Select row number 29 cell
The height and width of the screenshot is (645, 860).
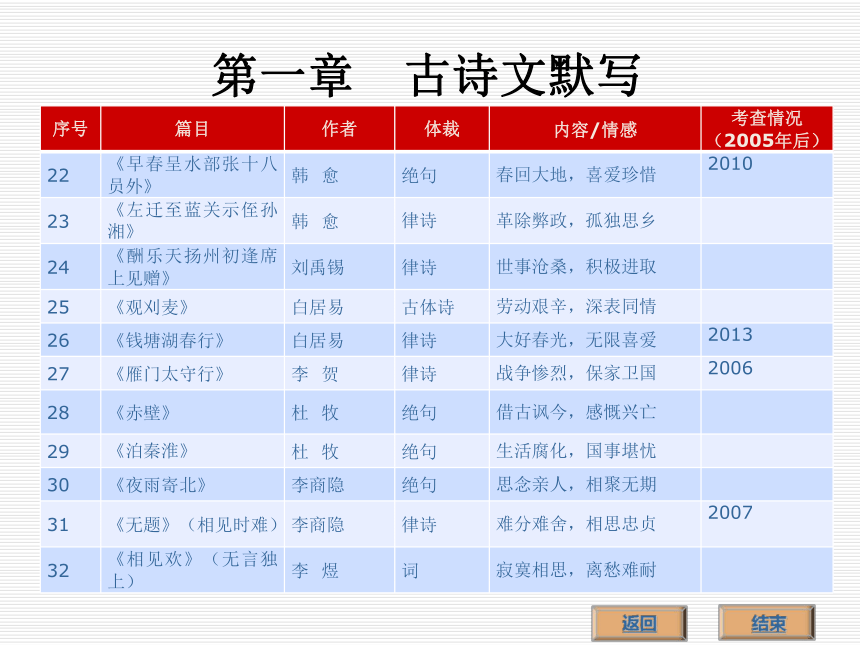tap(71, 451)
